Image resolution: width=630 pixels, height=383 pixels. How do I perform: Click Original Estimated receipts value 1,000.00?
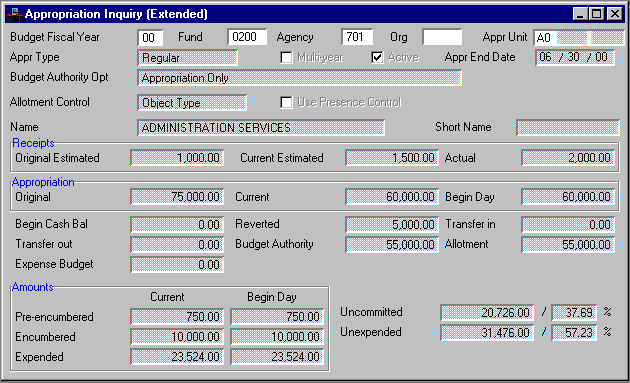point(177,158)
